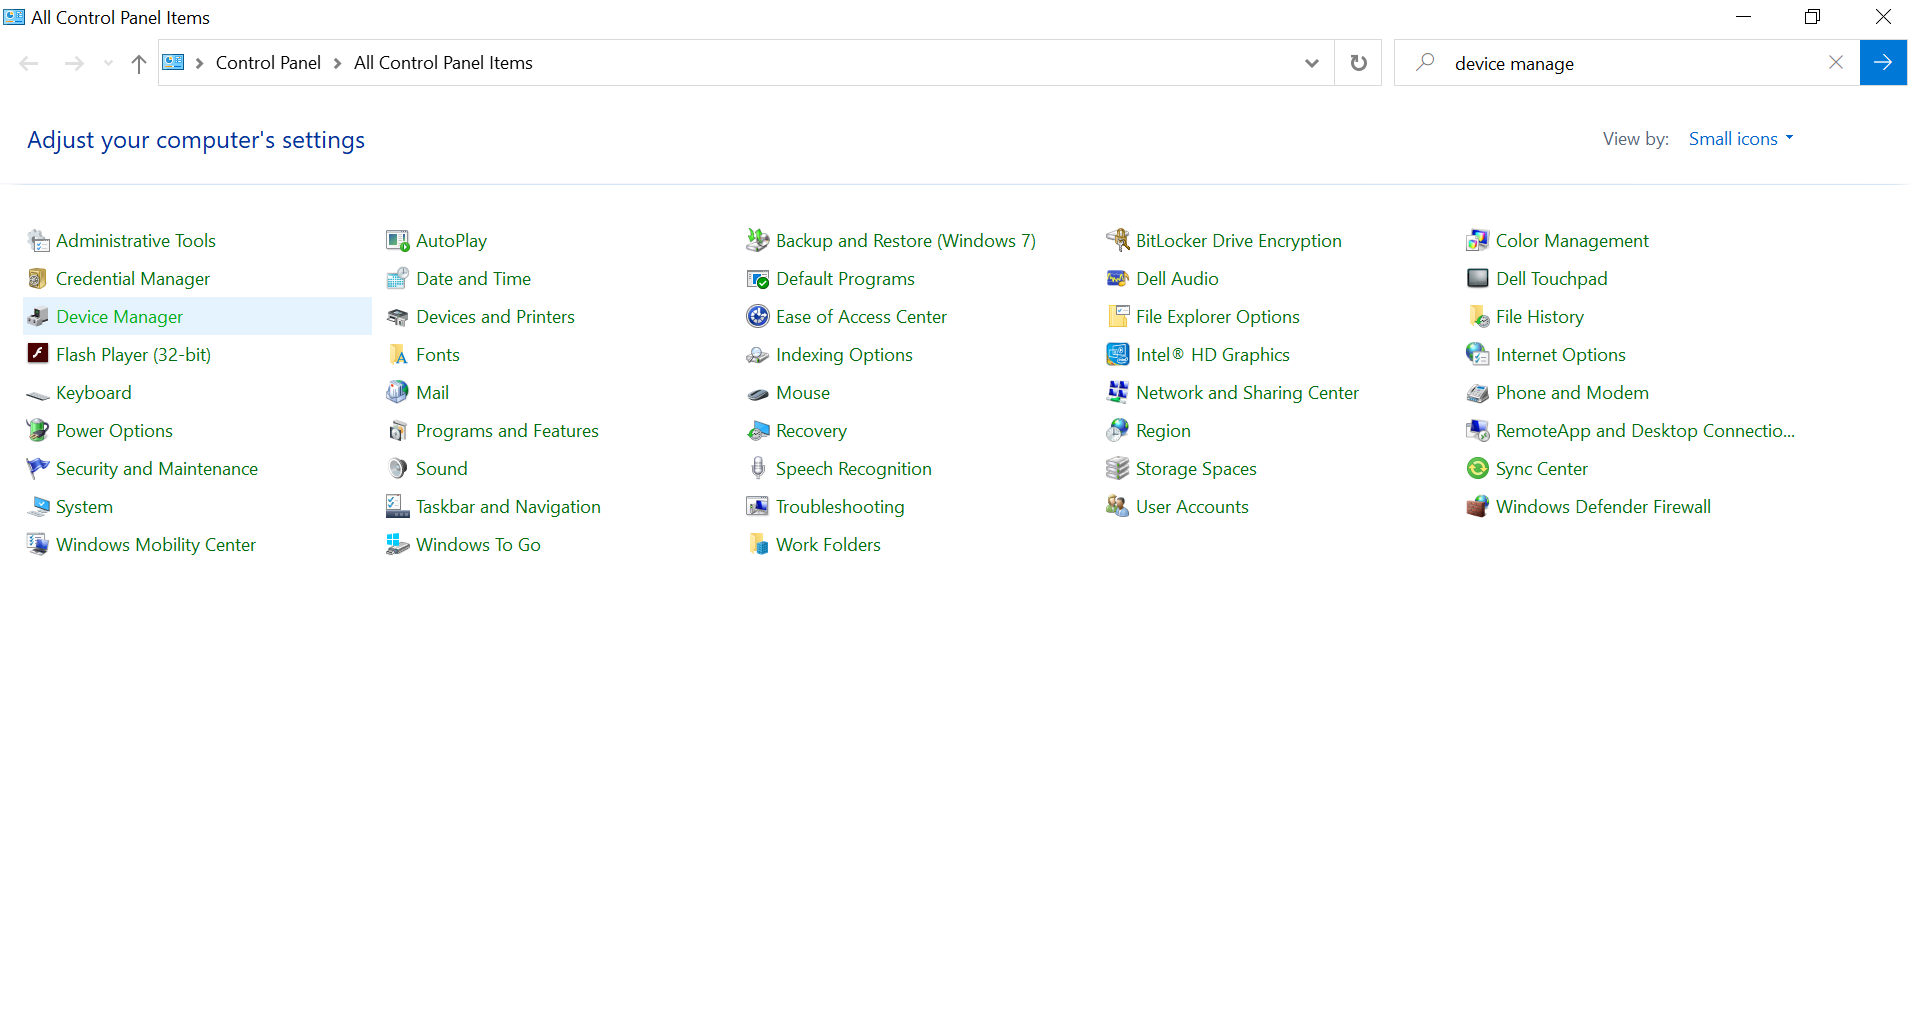
Task: Open the Troubleshooting icon
Action: [x=758, y=507]
